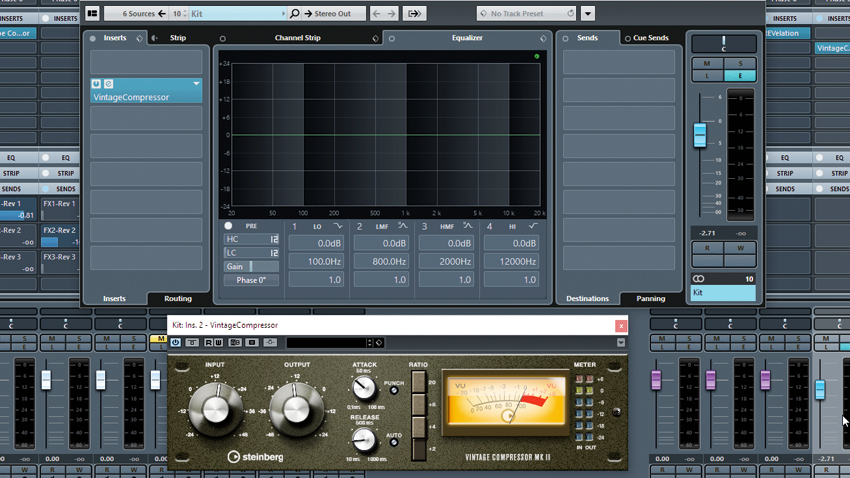Select ratio +4 button on compressor
Image resolution: width=850 pixels, height=478 pixels.
point(418,427)
